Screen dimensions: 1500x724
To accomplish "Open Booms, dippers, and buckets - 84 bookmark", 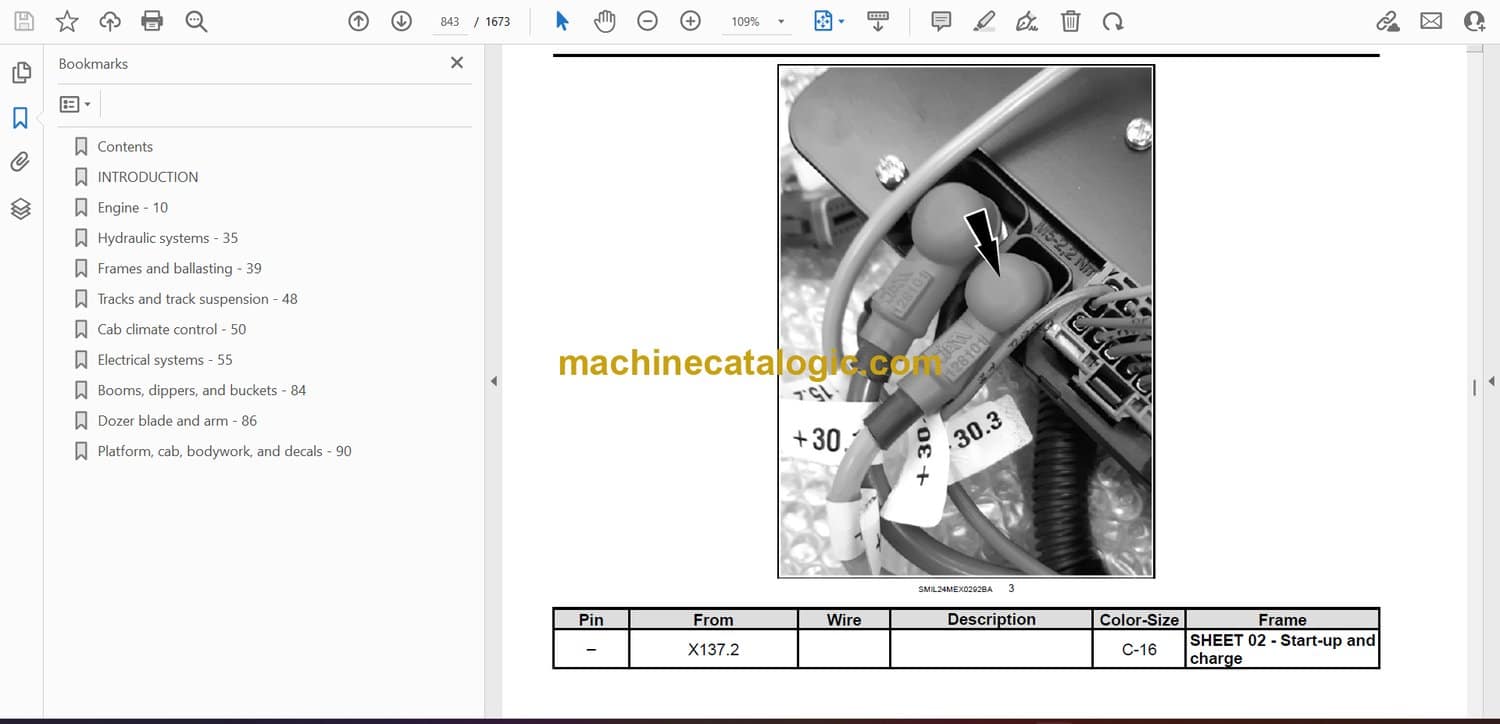I will coord(202,391).
